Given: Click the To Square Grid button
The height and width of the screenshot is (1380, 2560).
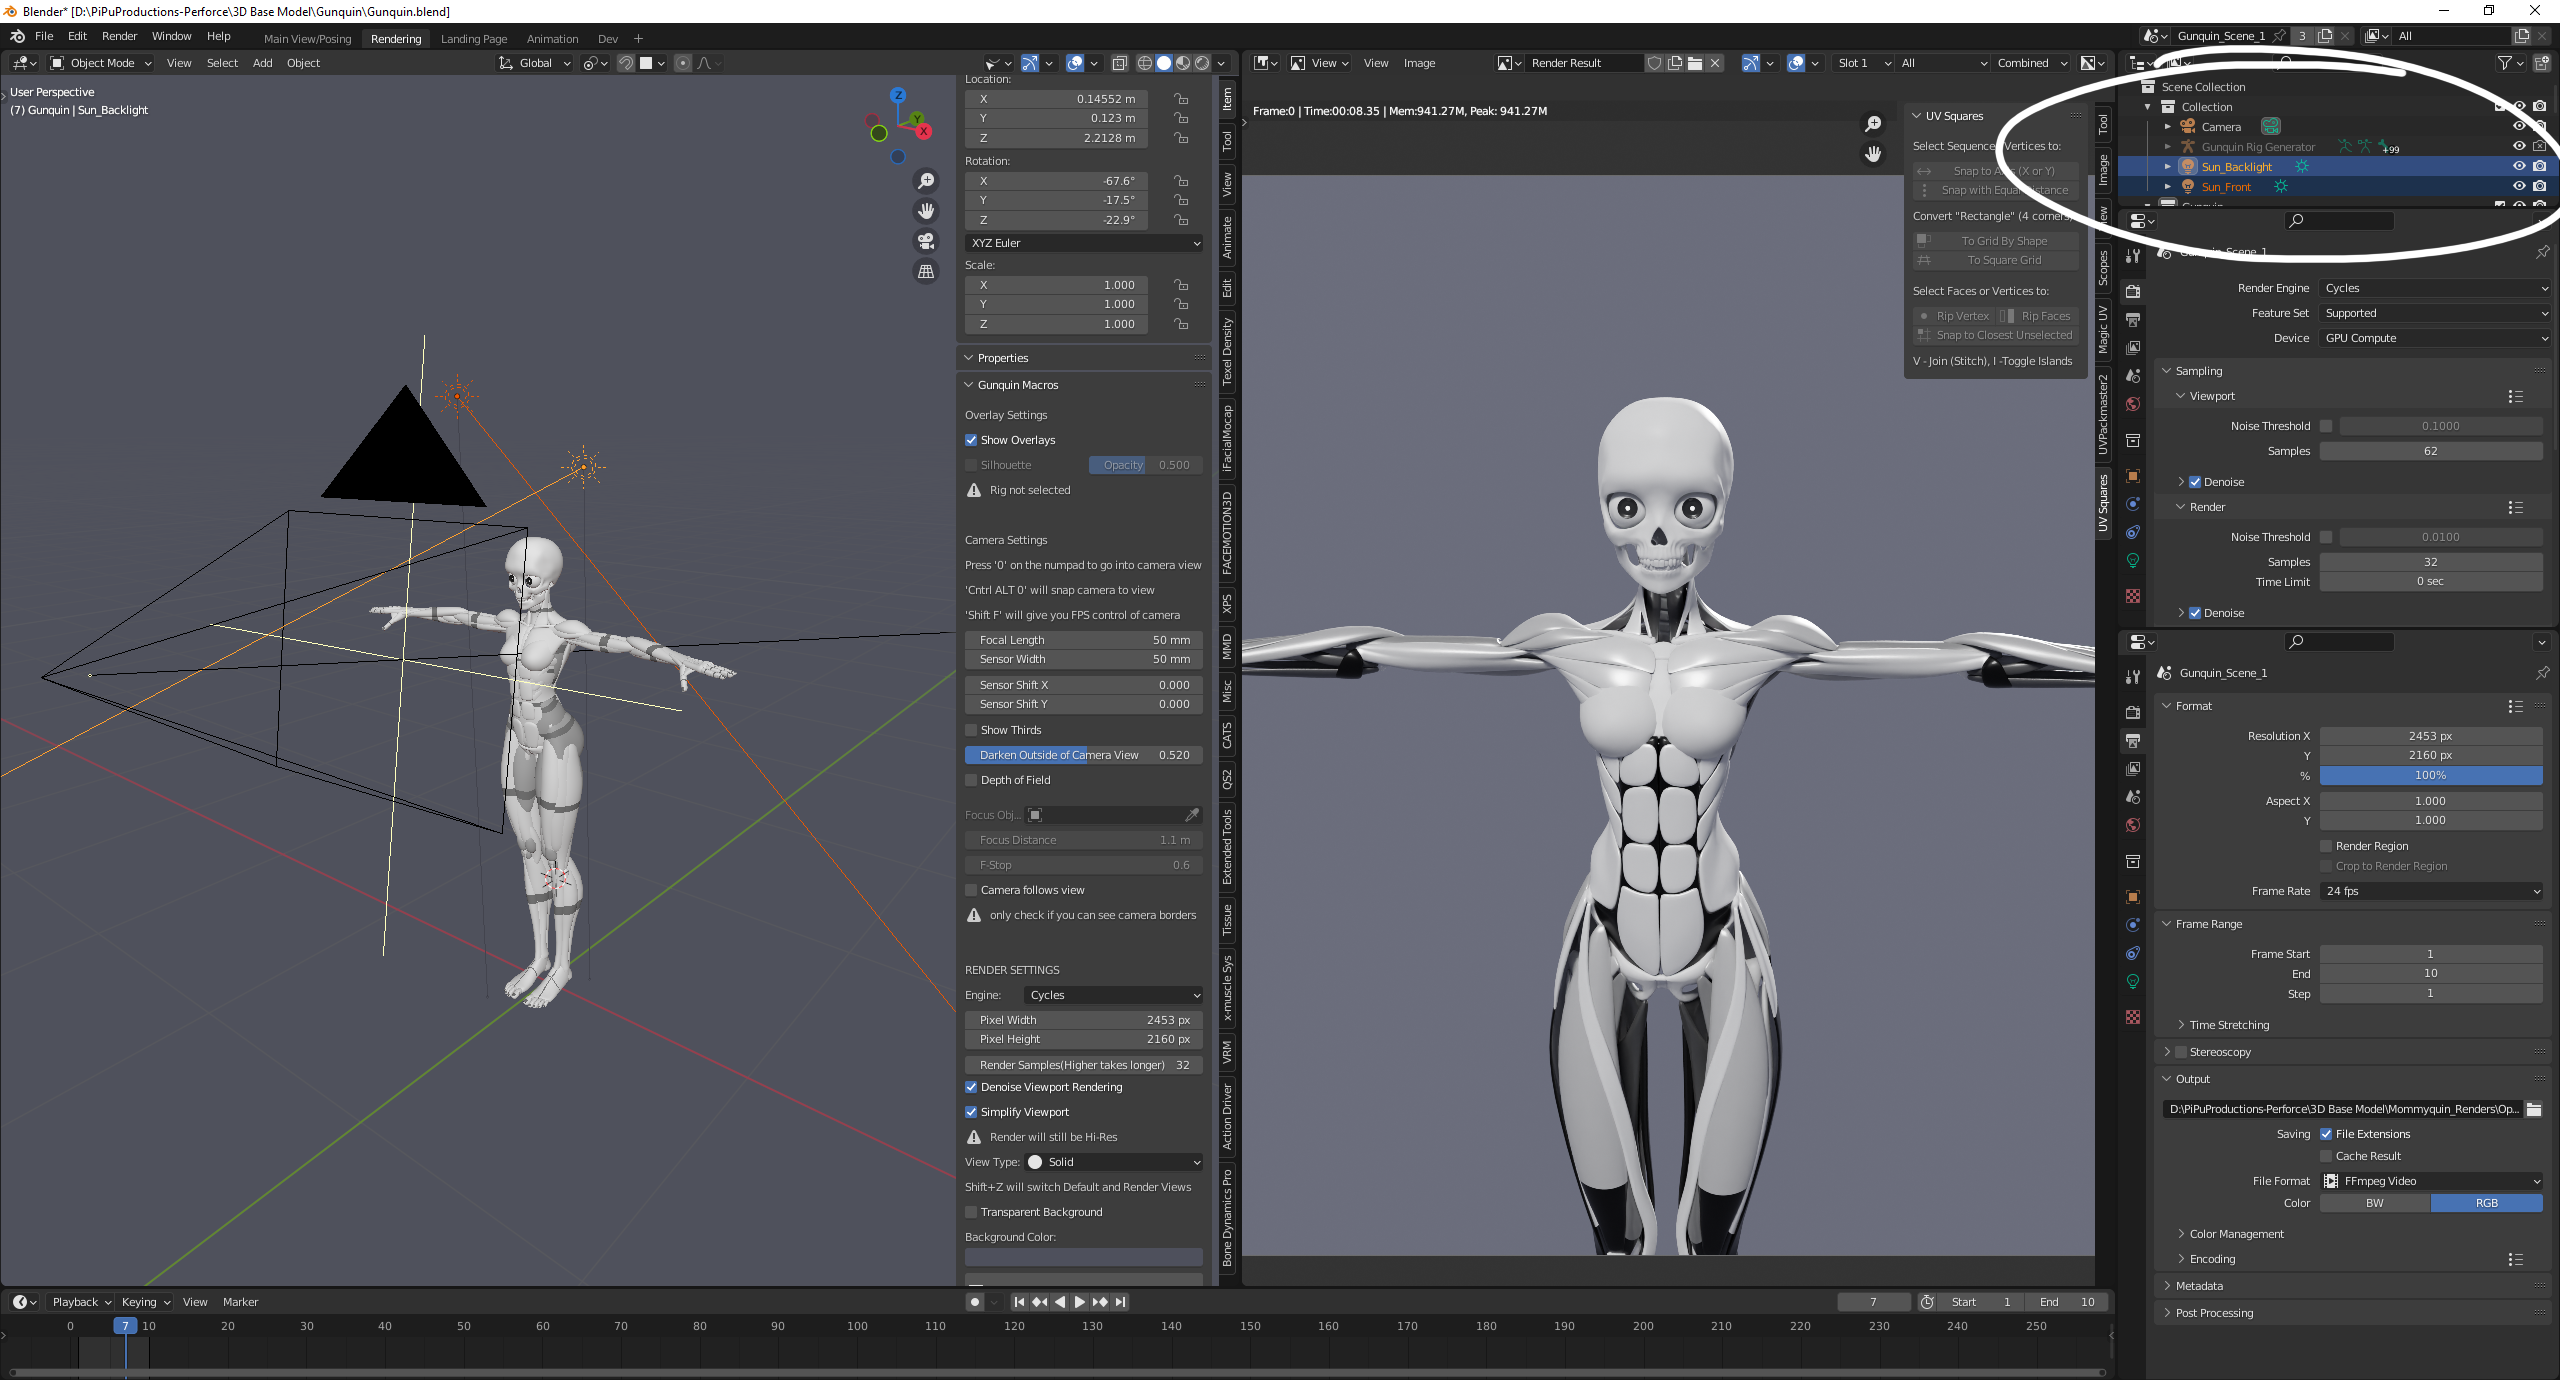Looking at the screenshot, I should pos(1995,260).
